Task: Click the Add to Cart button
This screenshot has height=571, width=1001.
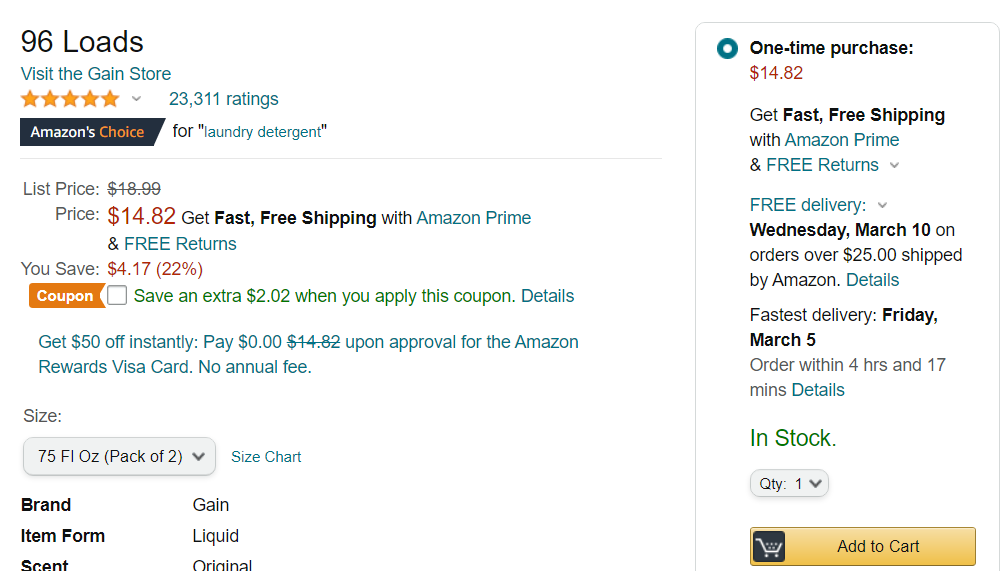Action: 862,547
